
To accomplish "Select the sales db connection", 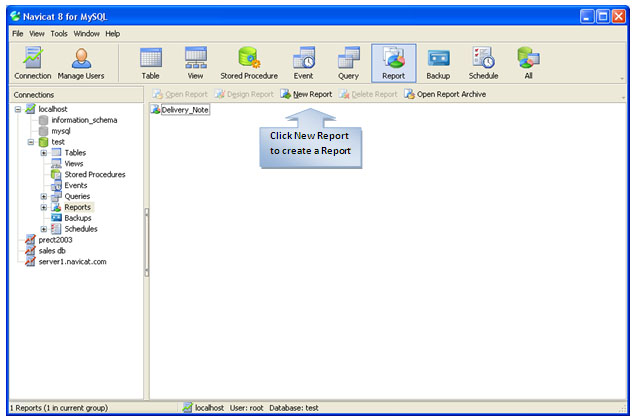I will (52, 251).
